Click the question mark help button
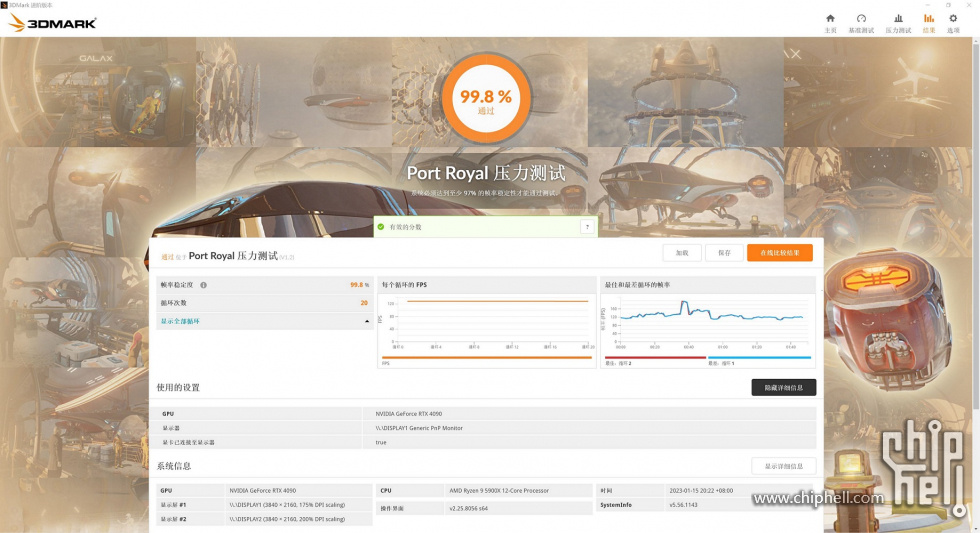Image resolution: width=980 pixels, height=533 pixels. 587,227
